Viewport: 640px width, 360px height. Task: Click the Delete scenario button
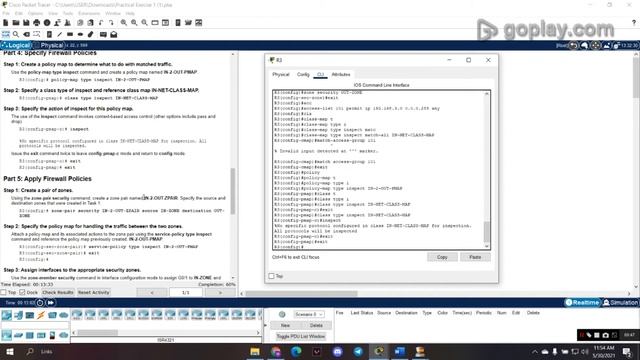pyautogui.click(x=316, y=325)
